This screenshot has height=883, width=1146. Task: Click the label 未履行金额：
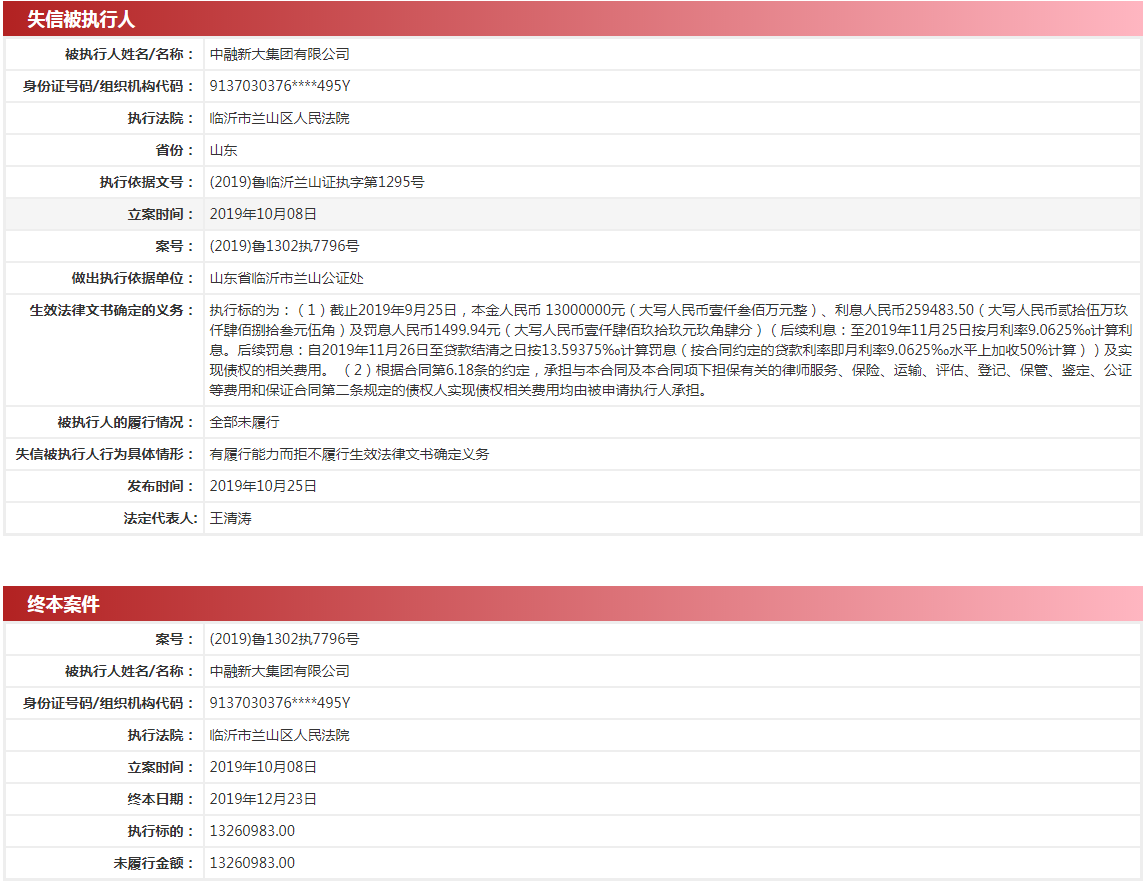(155, 863)
